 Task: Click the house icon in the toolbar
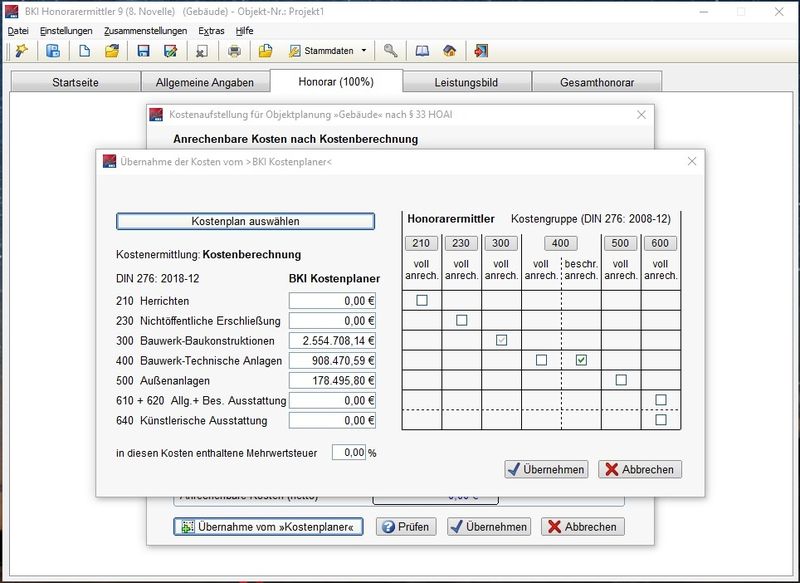click(450, 51)
